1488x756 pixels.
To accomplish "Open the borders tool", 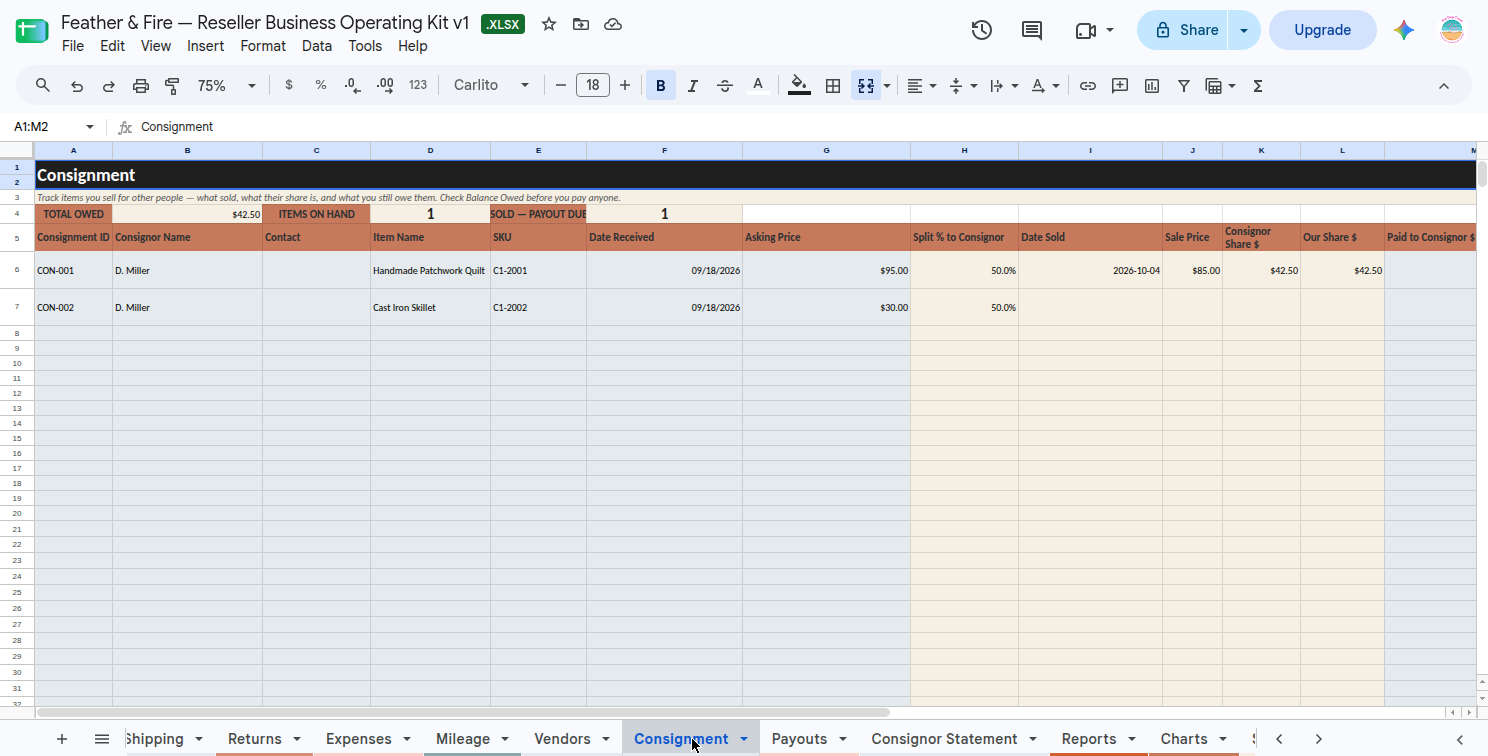I will [x=832, y=86].
